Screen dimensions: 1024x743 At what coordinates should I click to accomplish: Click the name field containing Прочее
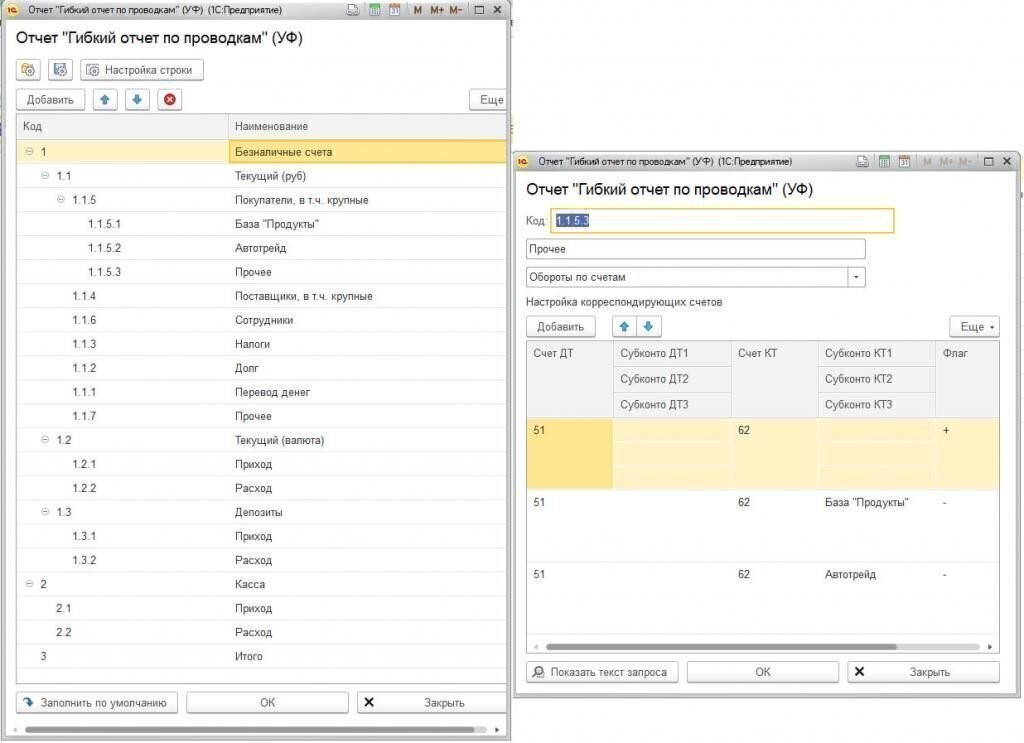pyautogui.click(x=696, y=249)
